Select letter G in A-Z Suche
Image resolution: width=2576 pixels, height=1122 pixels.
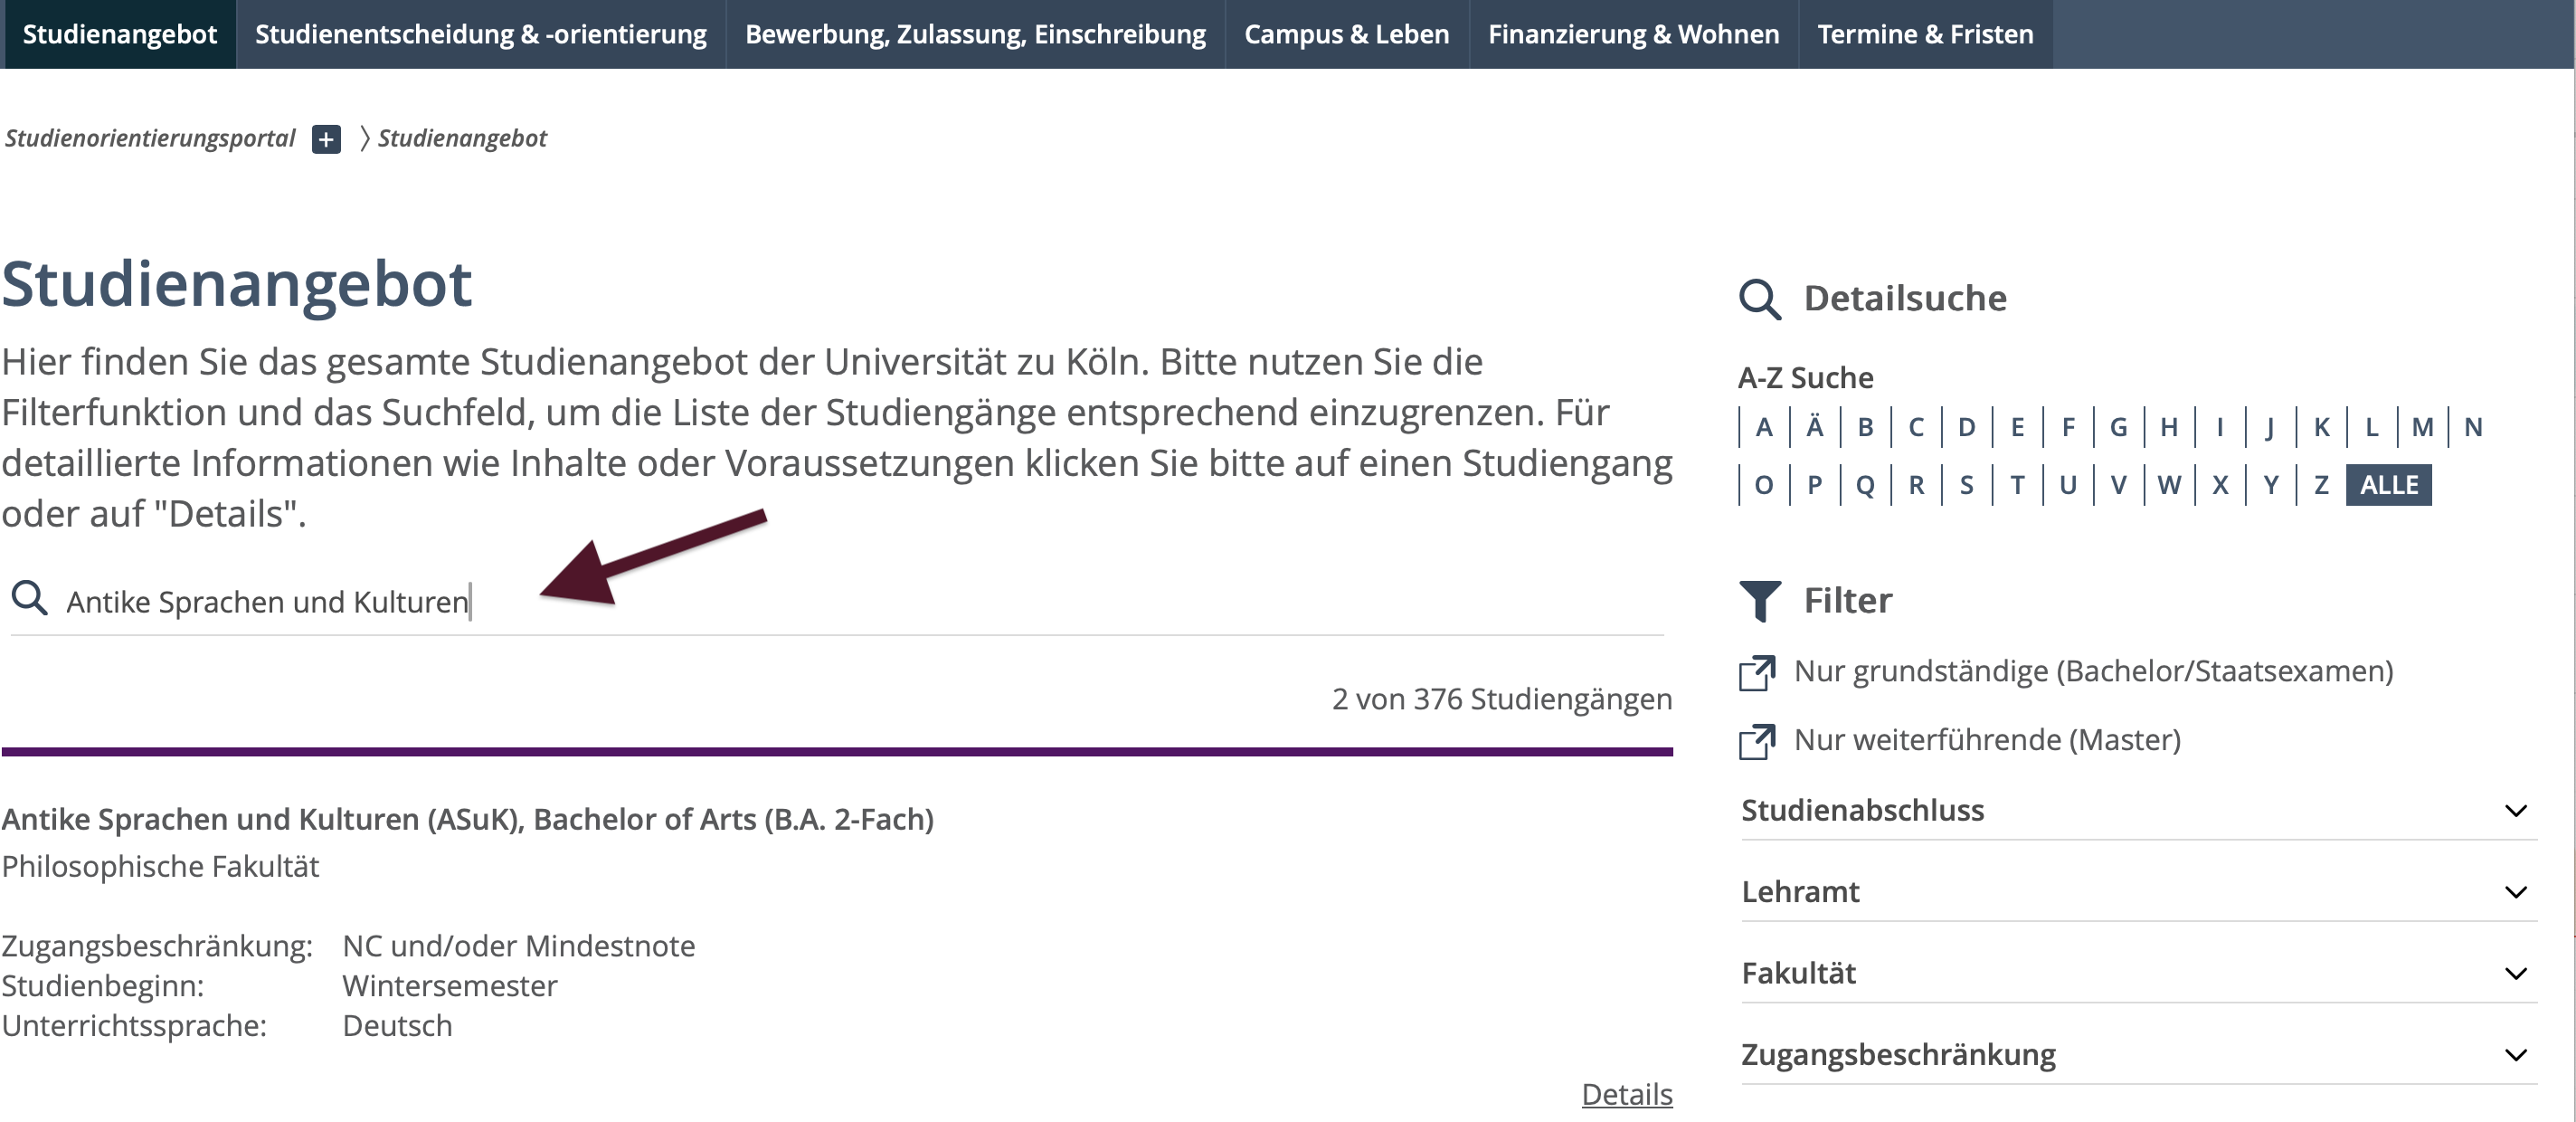(2118, 427)
